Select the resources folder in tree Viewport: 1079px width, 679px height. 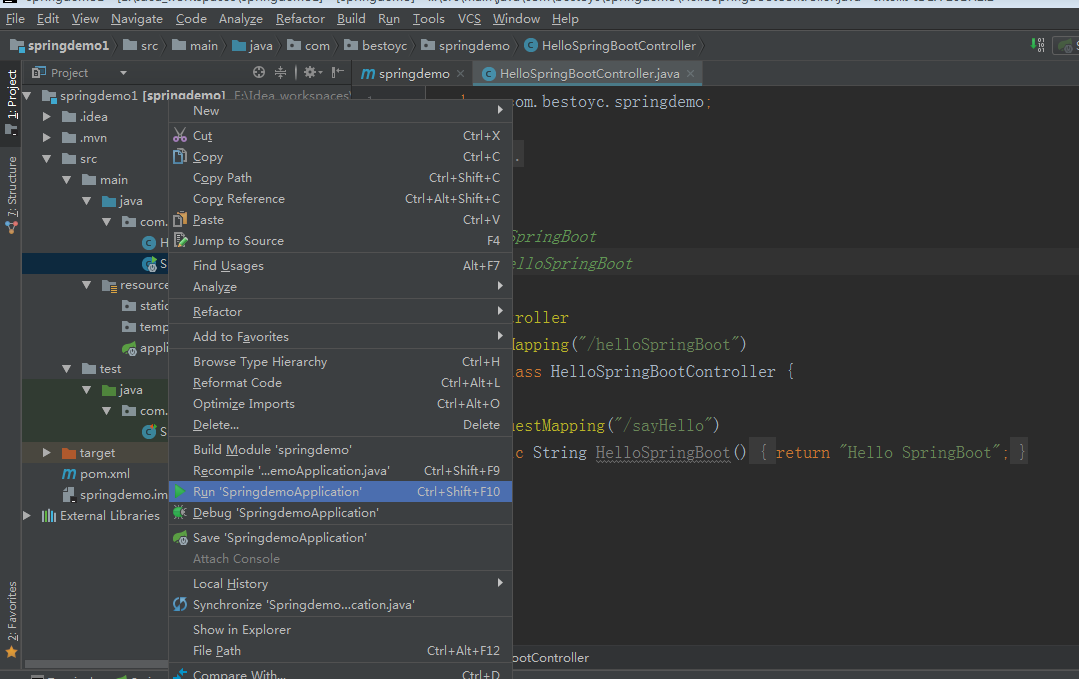point(134,285)
